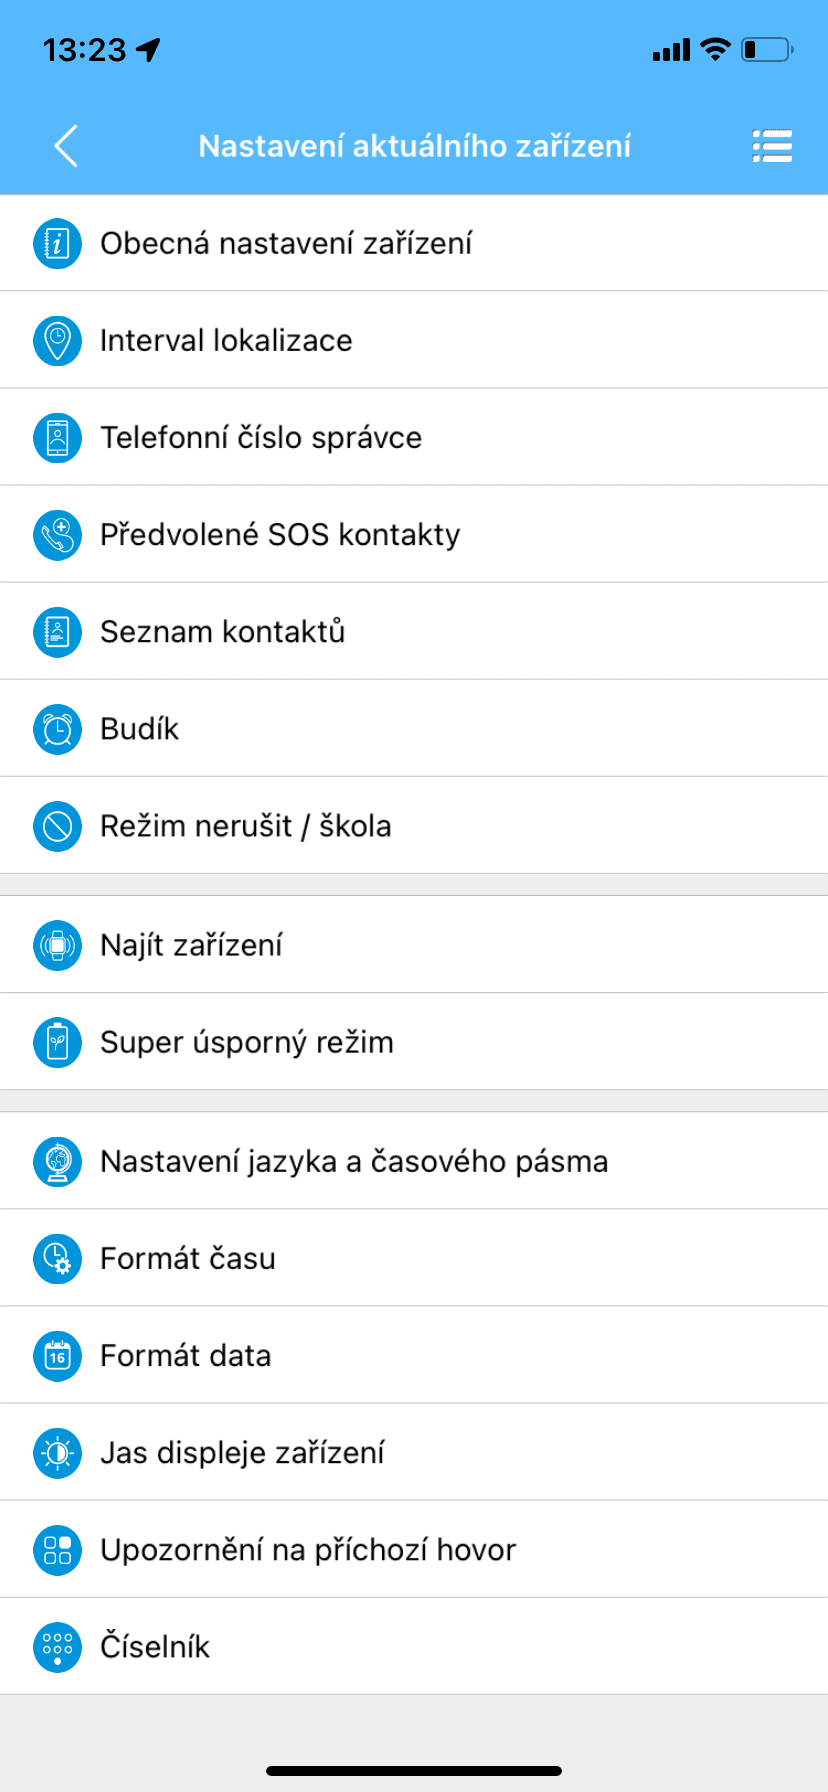Tap the info icon for Obecná nastavení

57,243
